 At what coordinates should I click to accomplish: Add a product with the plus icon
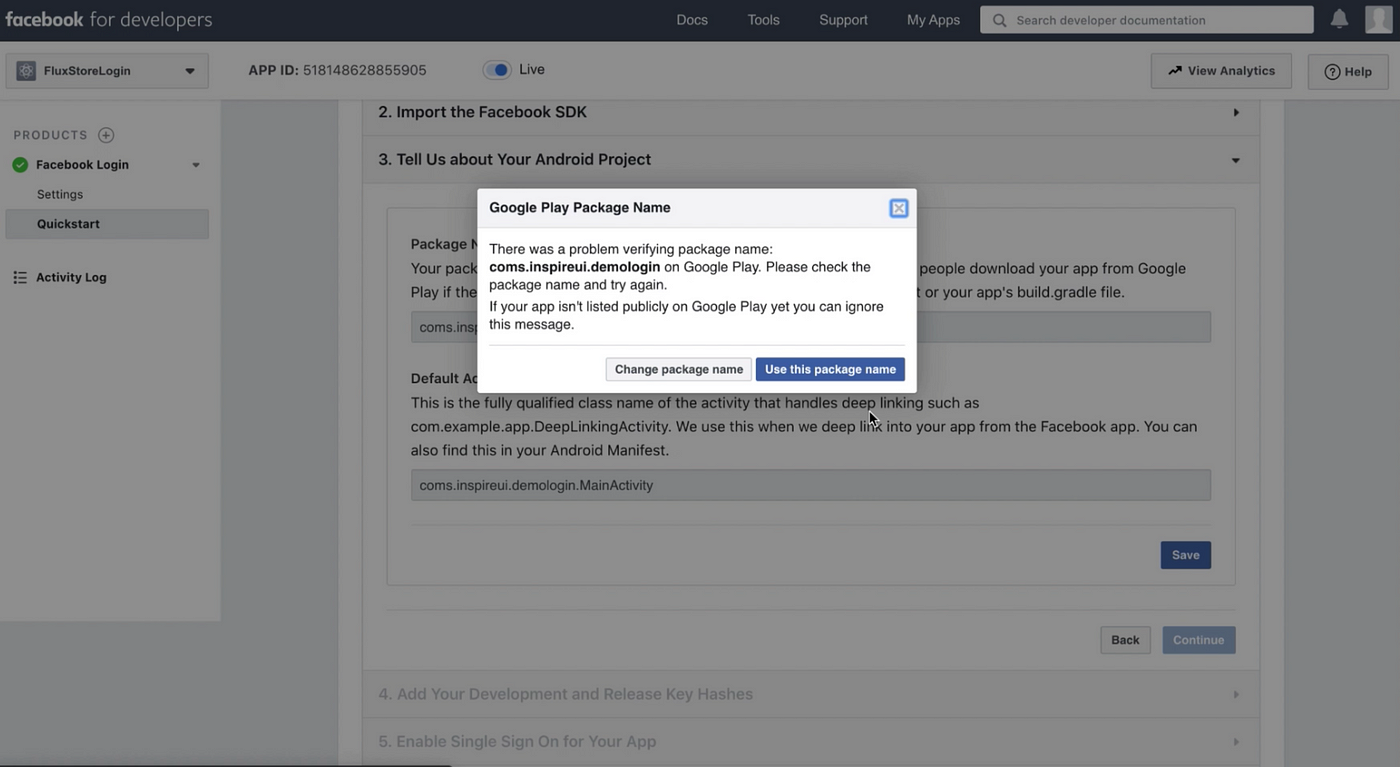106,135
